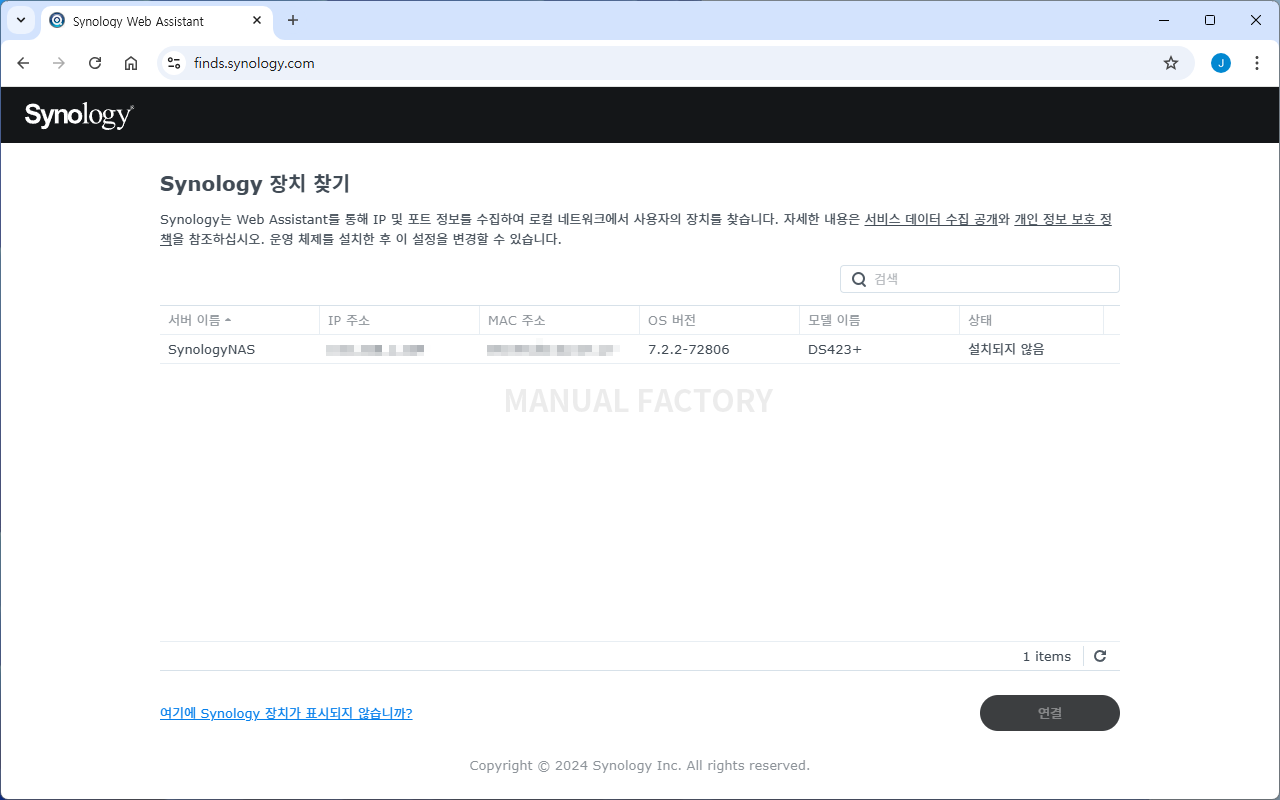The height and width of the screenshot is (800, 1280).
Task: Go to the browser home page icon
Action: click(131, 63)
